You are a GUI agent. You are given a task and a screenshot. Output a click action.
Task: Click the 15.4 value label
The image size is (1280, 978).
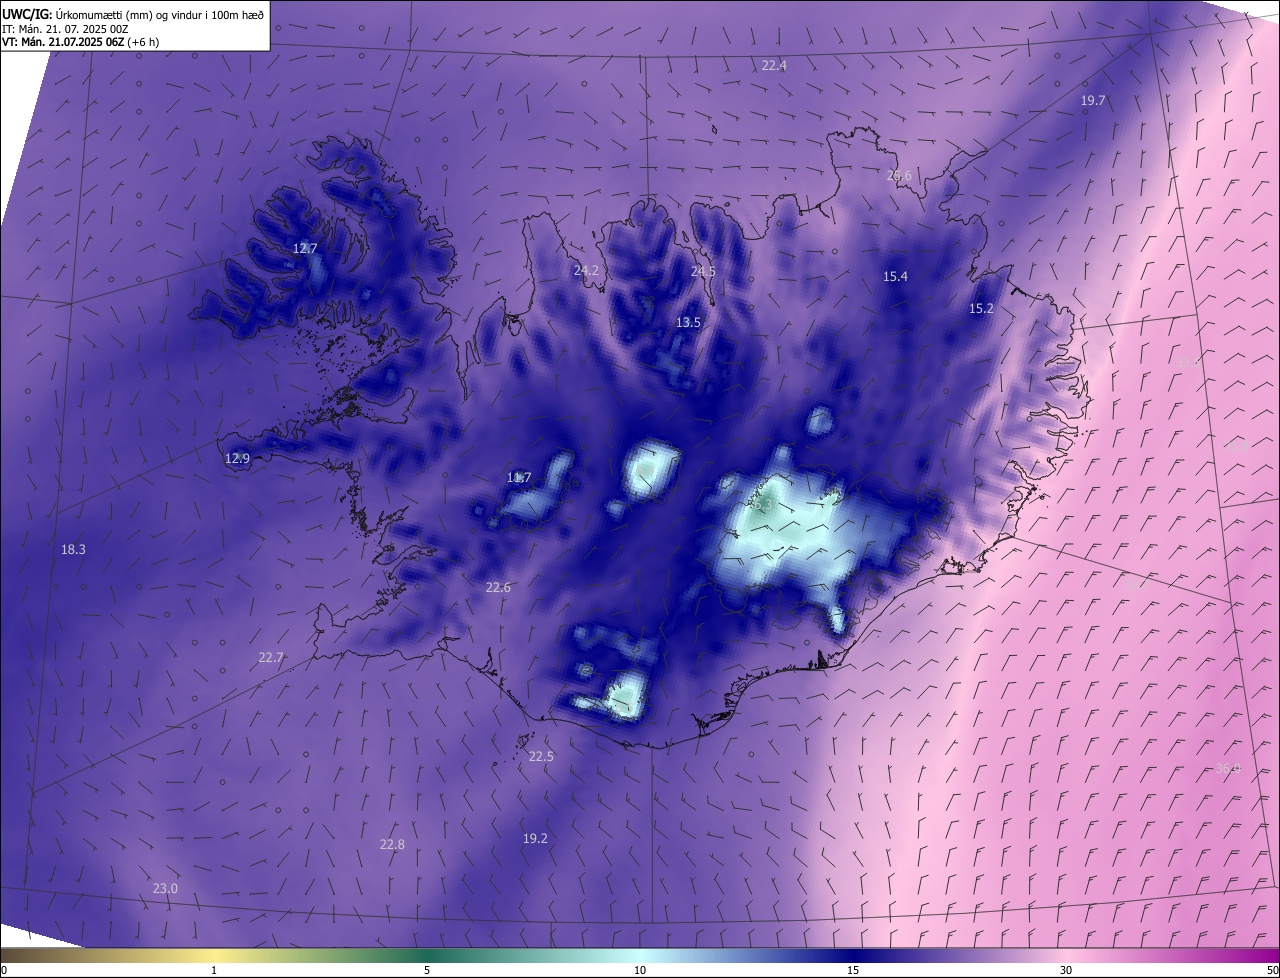[x=895, y=276]
